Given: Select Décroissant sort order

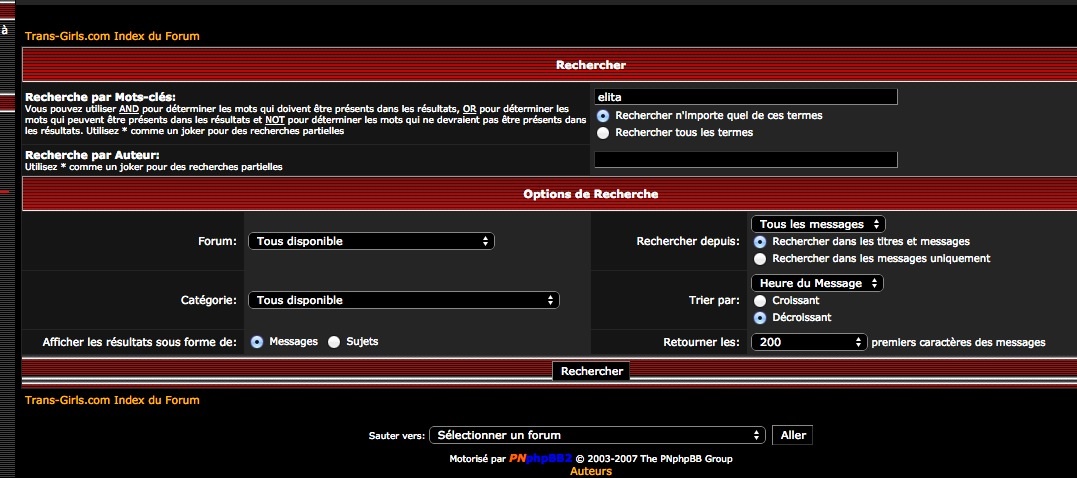Looking at the screenshot, I should point(761,318).
